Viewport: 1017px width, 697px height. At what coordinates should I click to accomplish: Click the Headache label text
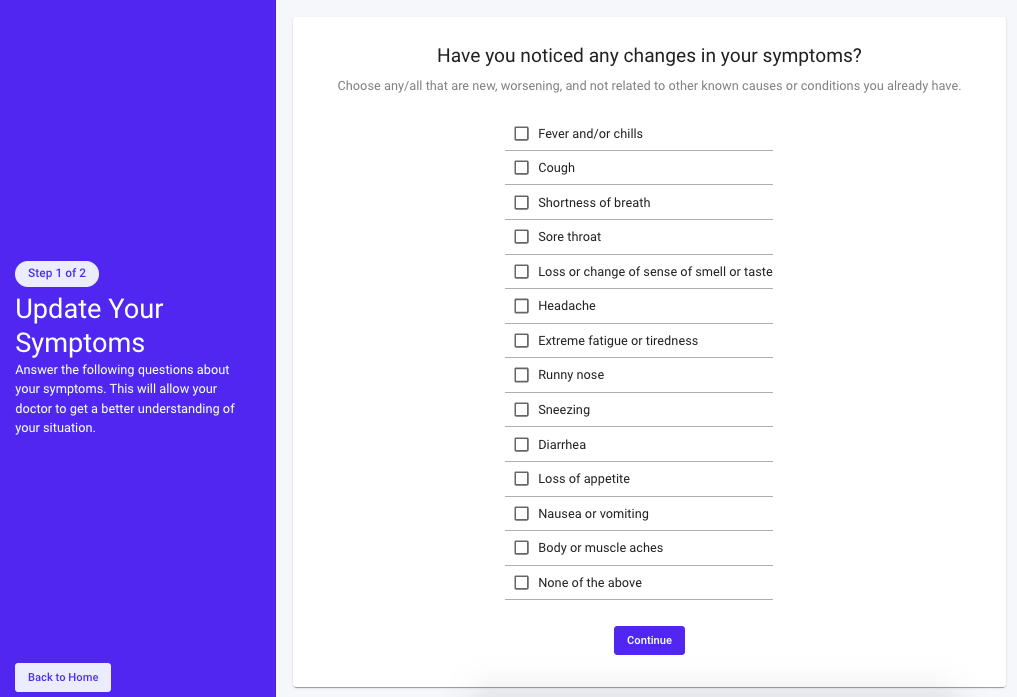pos(567,306)
